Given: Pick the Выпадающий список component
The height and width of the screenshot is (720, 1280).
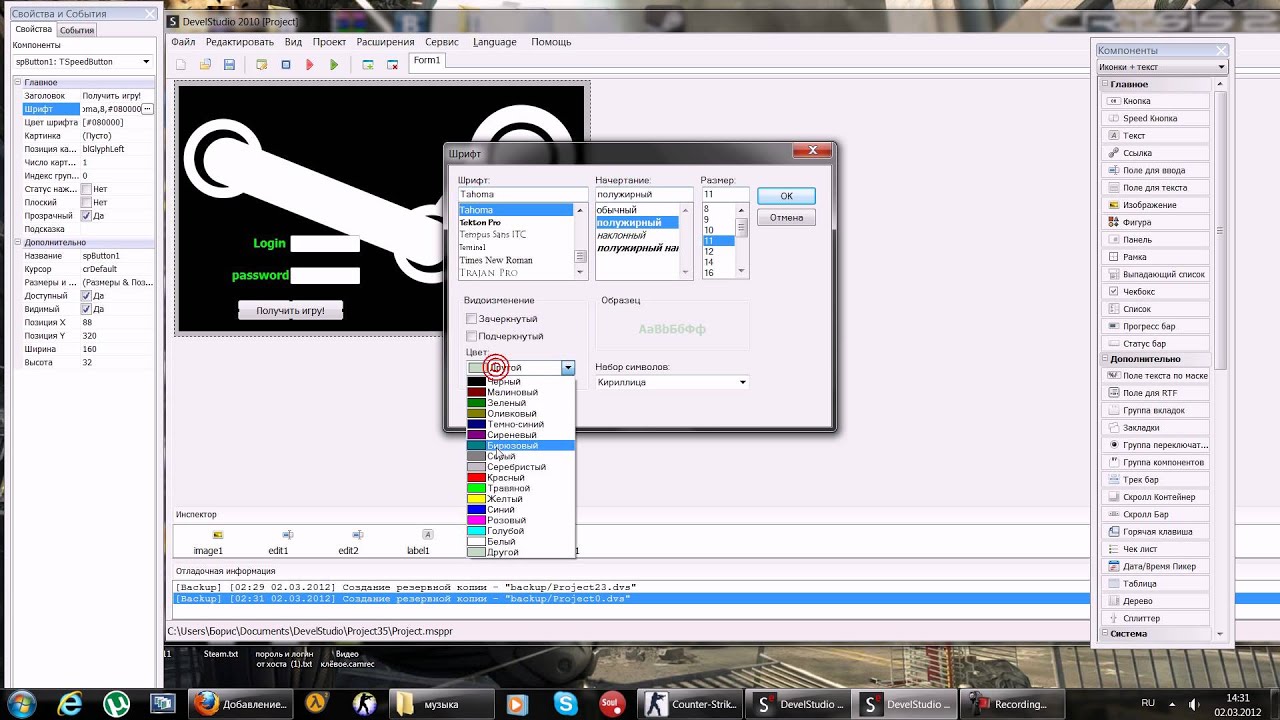Looking at the screenshot, I should [1156, 274].
